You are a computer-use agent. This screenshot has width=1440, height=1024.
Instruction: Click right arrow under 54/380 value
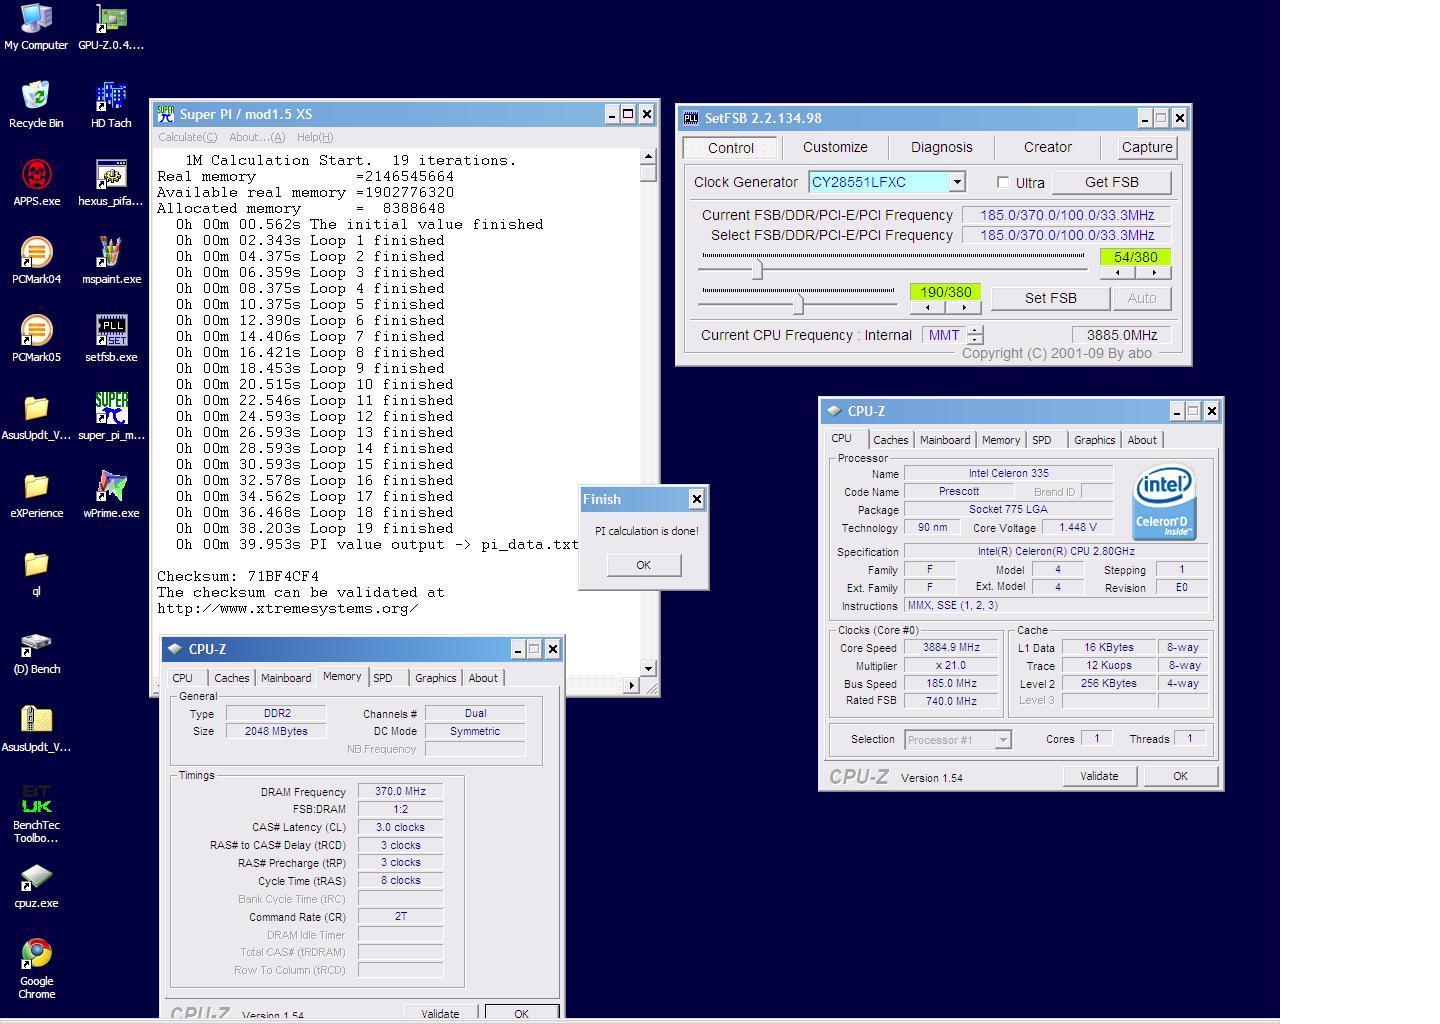[1153, 272]
